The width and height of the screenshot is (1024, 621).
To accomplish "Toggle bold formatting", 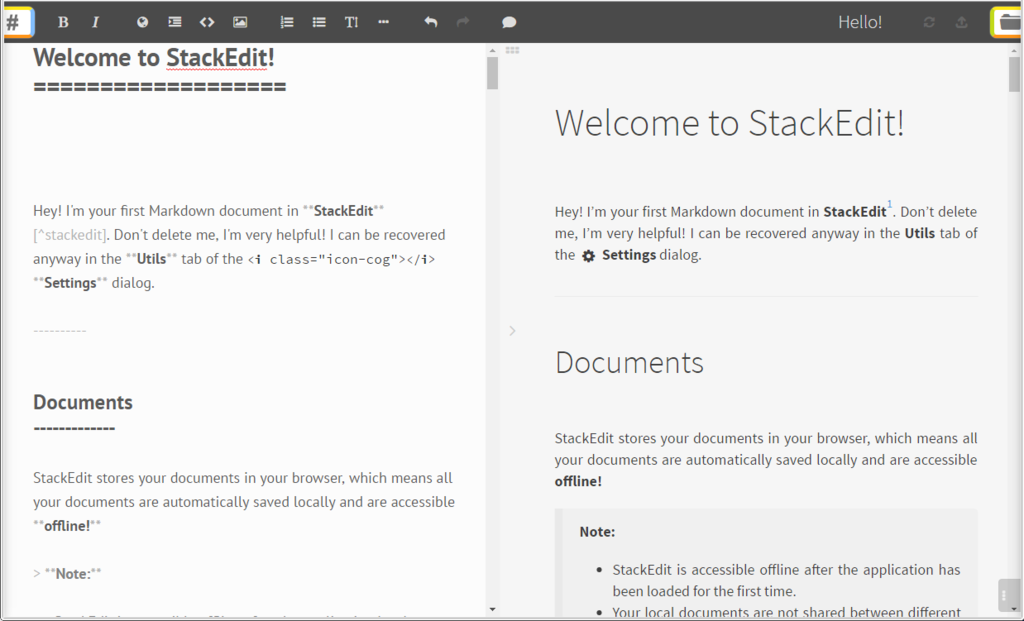I will point(63,22).
